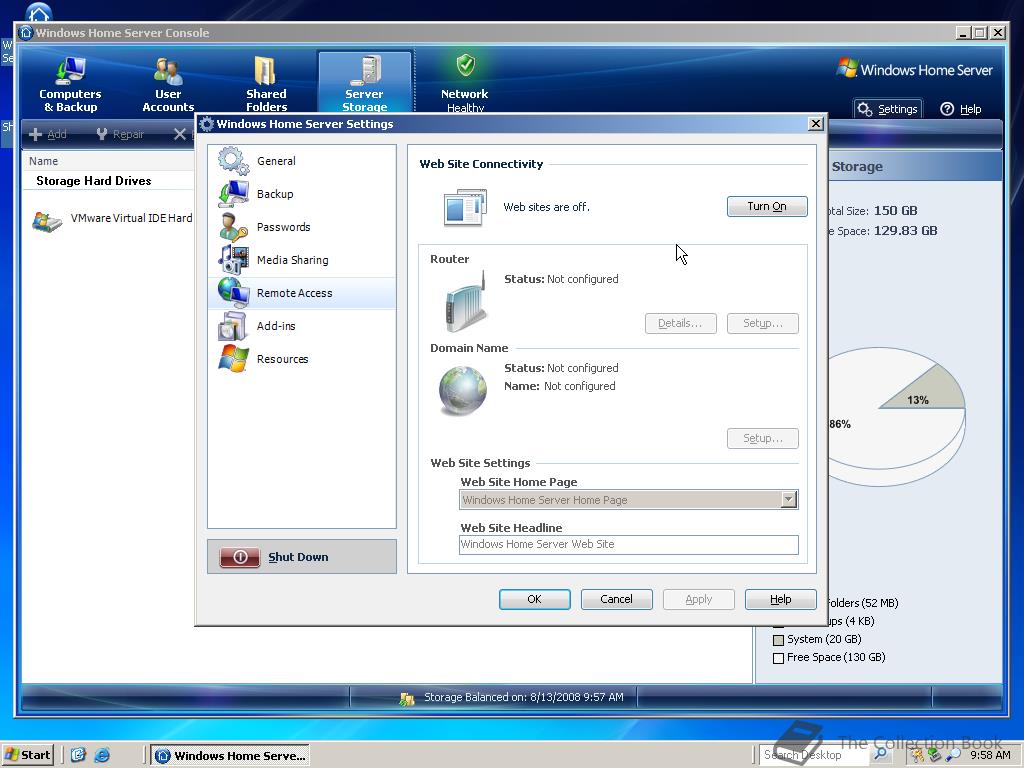Image resolution: width=1024 pixels, height=768 pixels.
Task: Click the 13% pie chart slice
Action: pyautogui.click(x=927, y=392)
